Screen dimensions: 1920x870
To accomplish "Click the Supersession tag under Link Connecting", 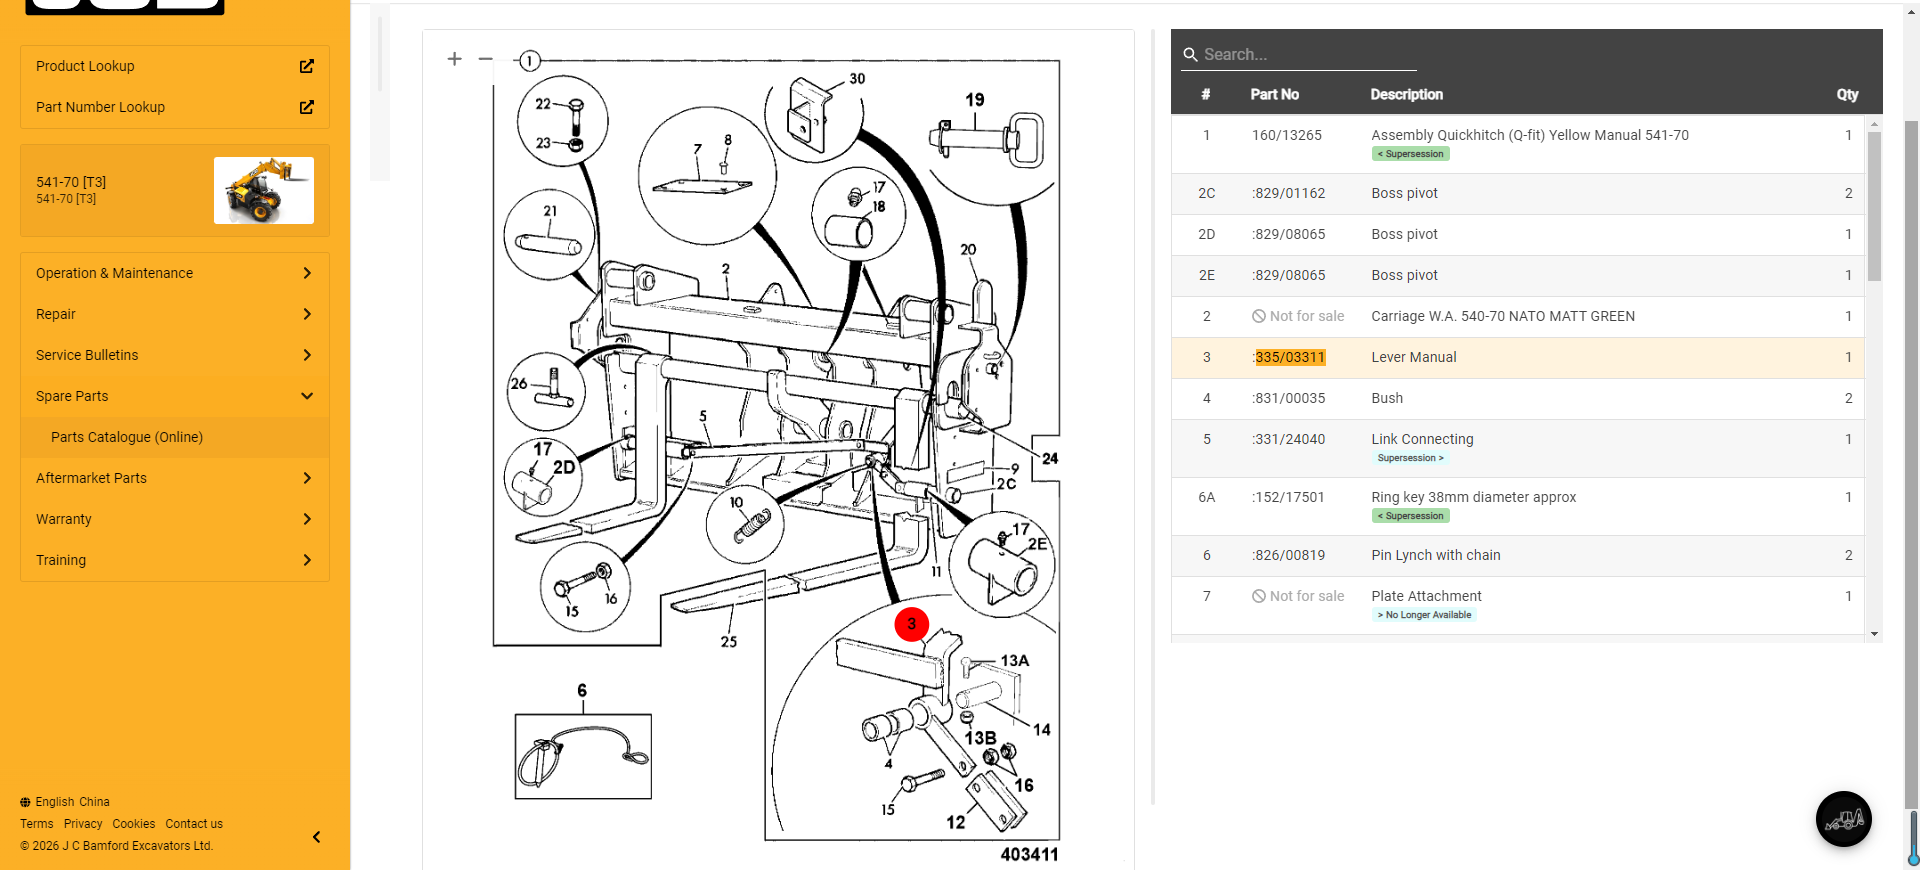I will tap(1410, 458).
